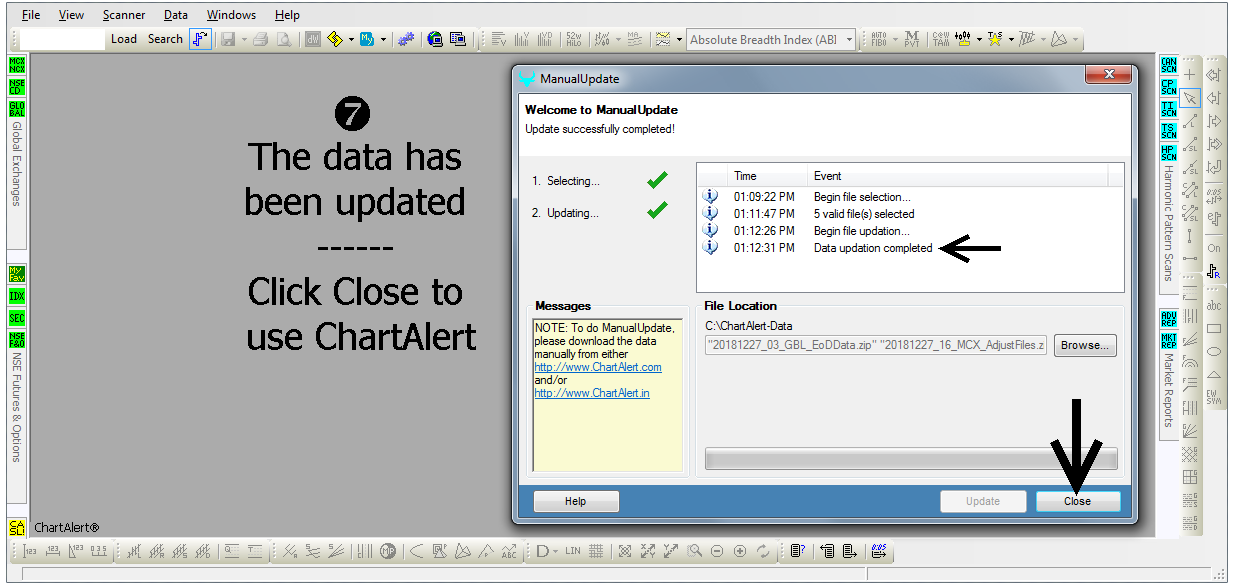1235x585 pixels.
Task: Open the HP SCN scanner icon
Action: (1168, 153)
